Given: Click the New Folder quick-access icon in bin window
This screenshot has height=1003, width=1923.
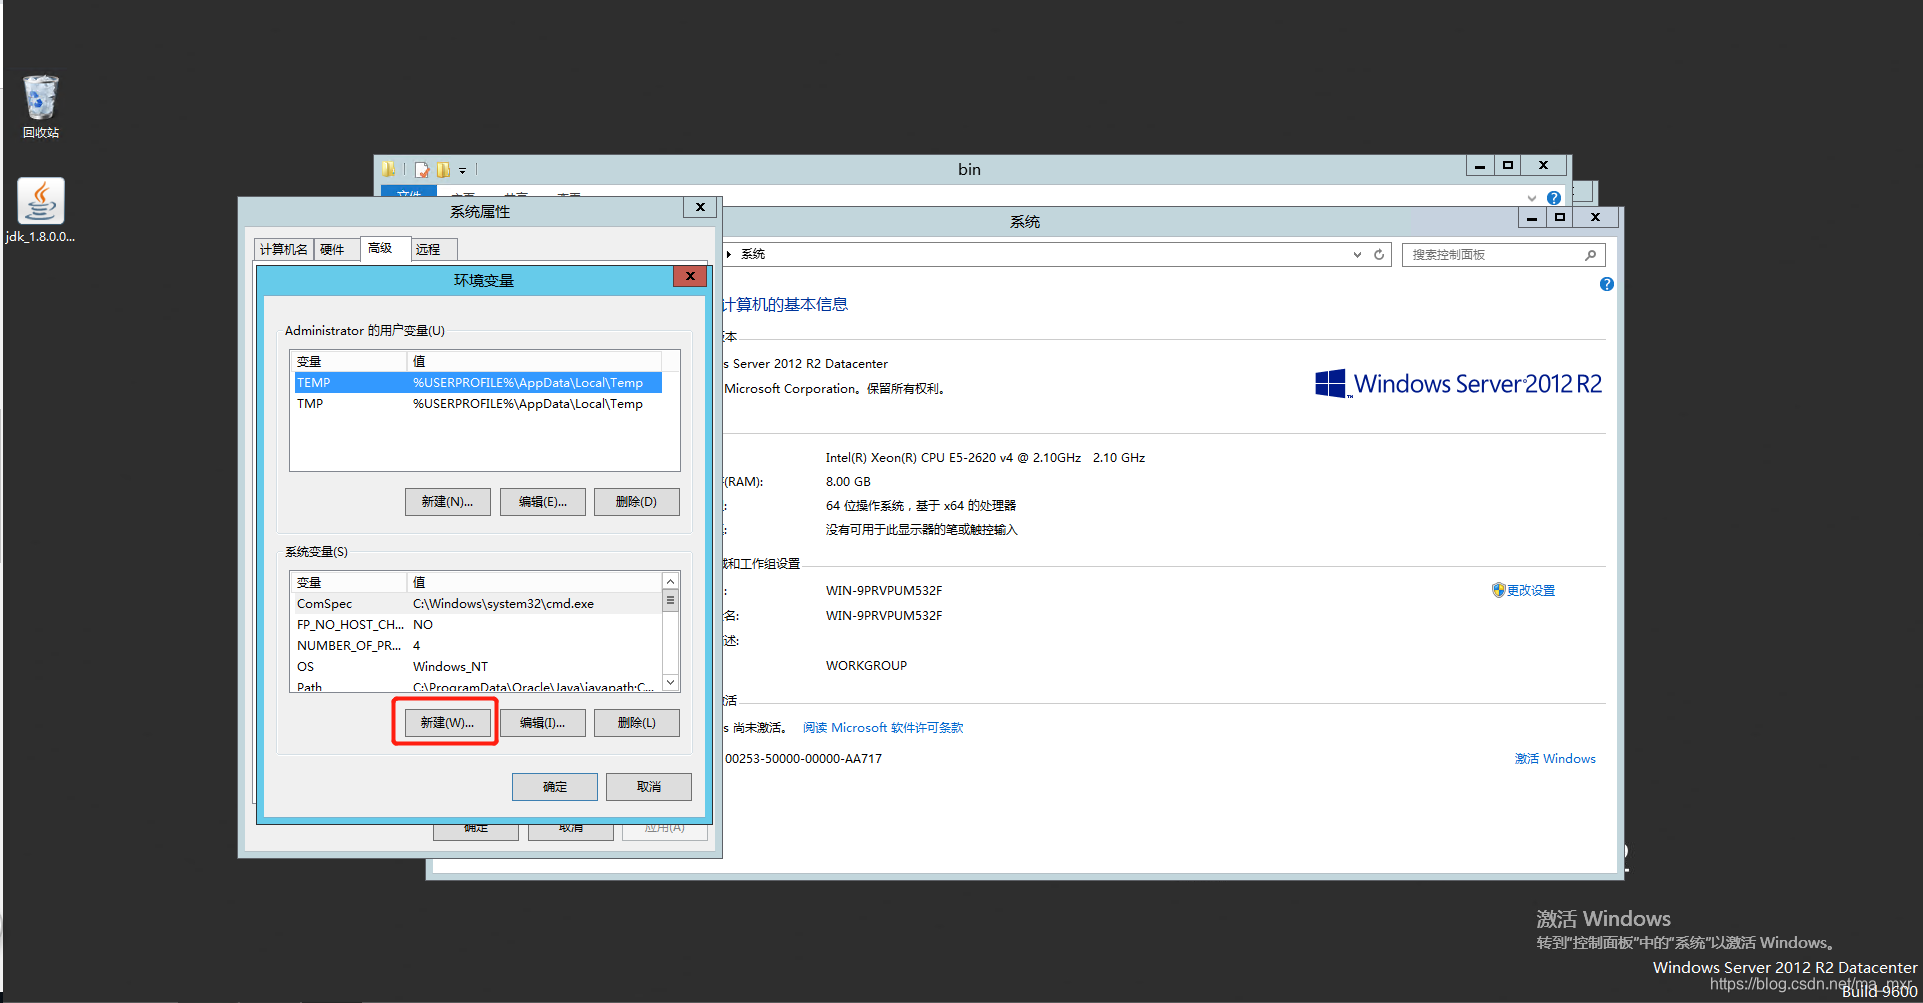Looking at the screenshot, I should pyautogui.click(x=443, y=170).
